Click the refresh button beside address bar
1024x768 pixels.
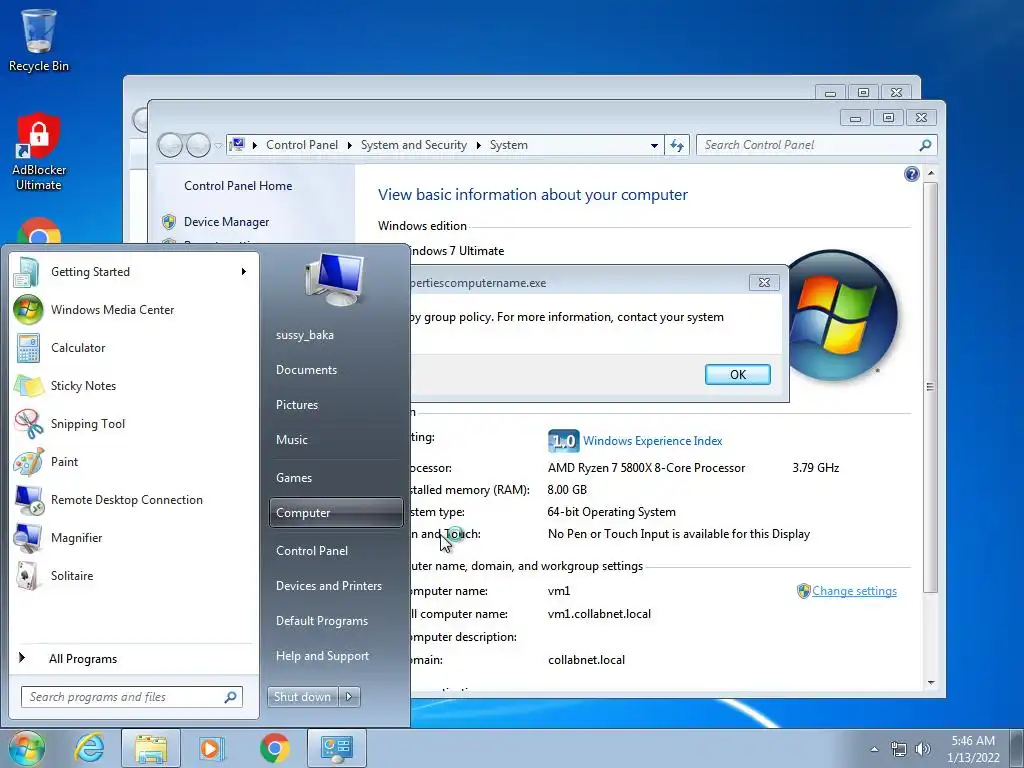(677, 146)
